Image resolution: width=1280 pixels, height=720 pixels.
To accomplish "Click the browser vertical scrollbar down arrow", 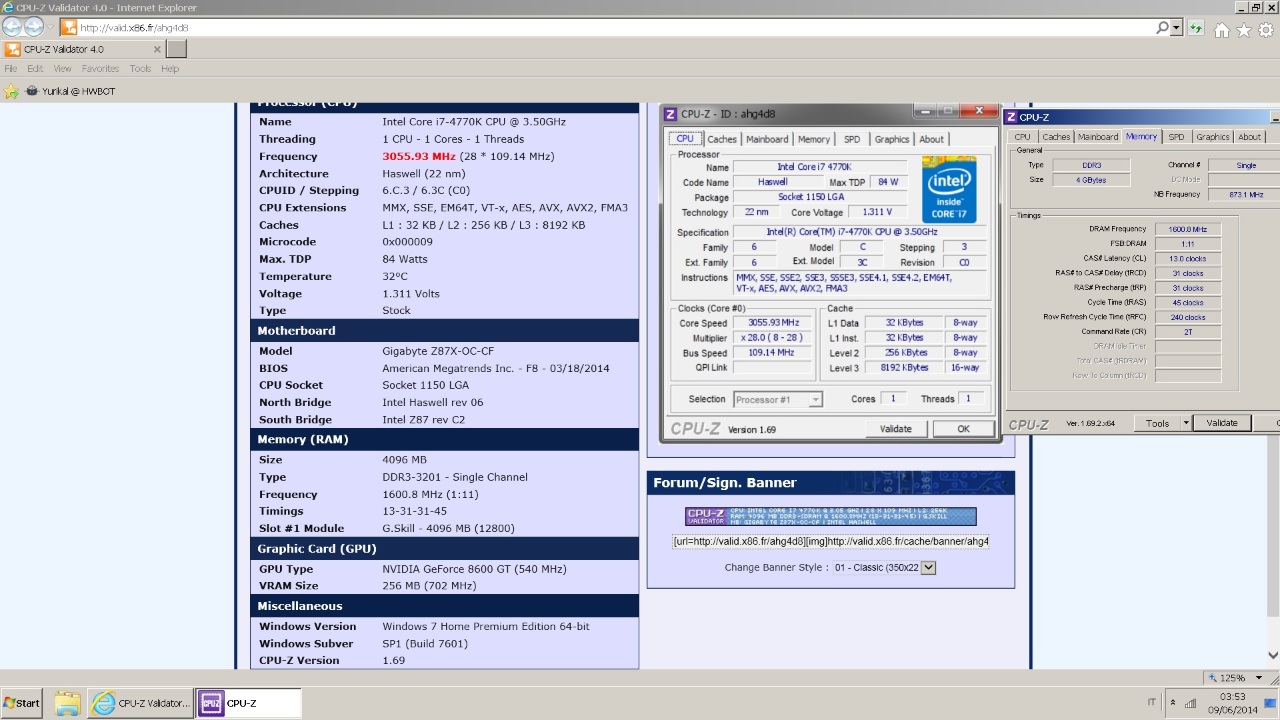I will click(x=1273, y=656).
